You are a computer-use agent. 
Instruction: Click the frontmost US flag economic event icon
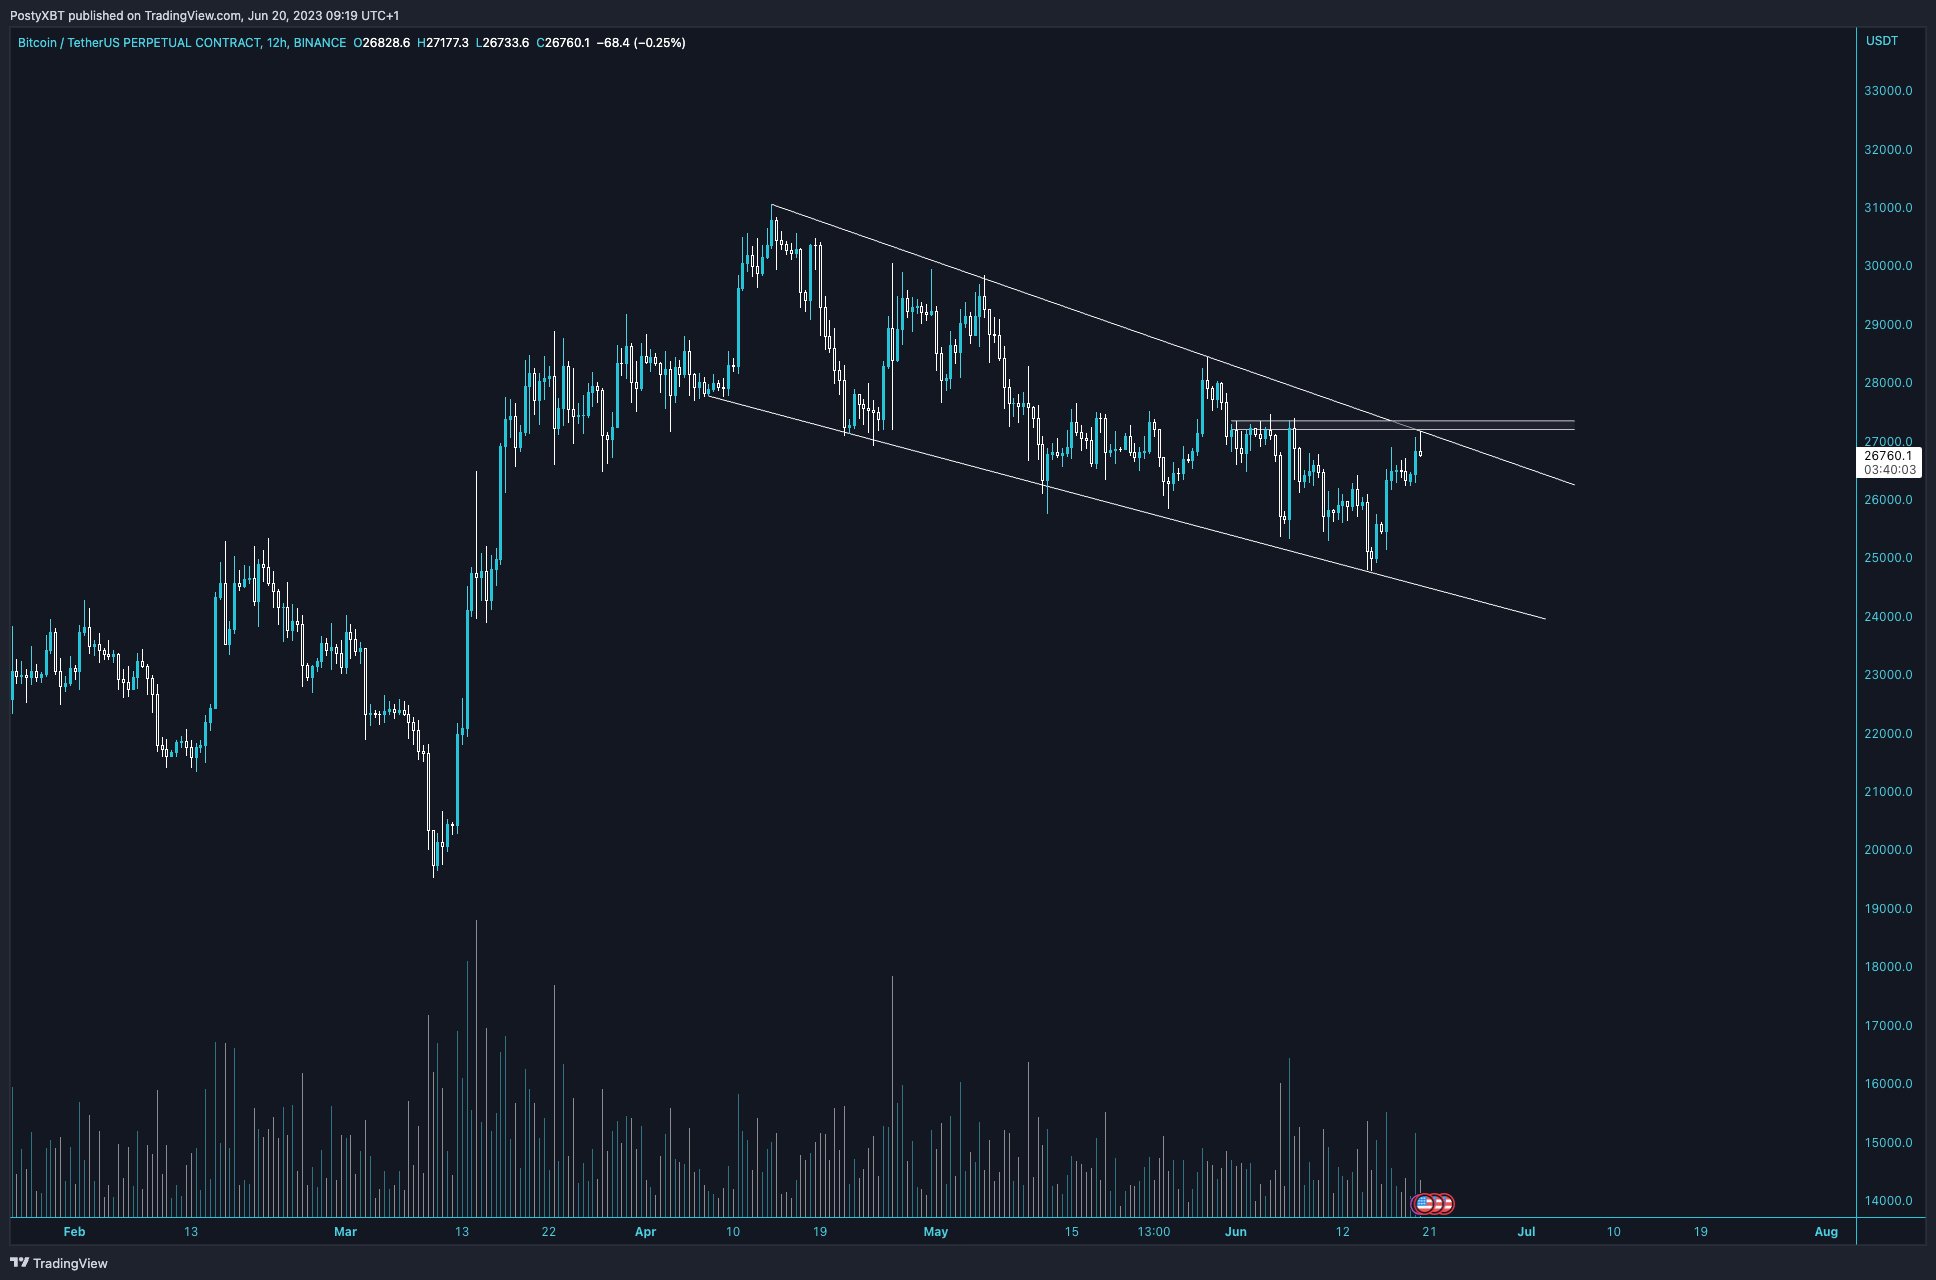[1423, 1203]
